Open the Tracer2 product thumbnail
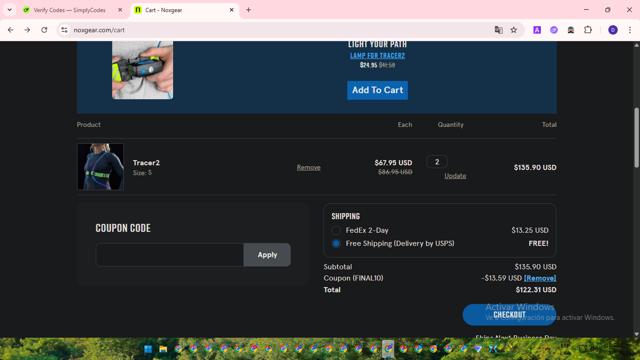640x360 pixels. pos(100,167)
